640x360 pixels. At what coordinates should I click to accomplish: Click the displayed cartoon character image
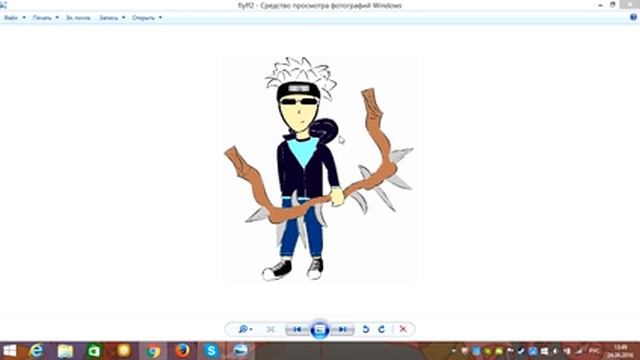tap(320, 169)
